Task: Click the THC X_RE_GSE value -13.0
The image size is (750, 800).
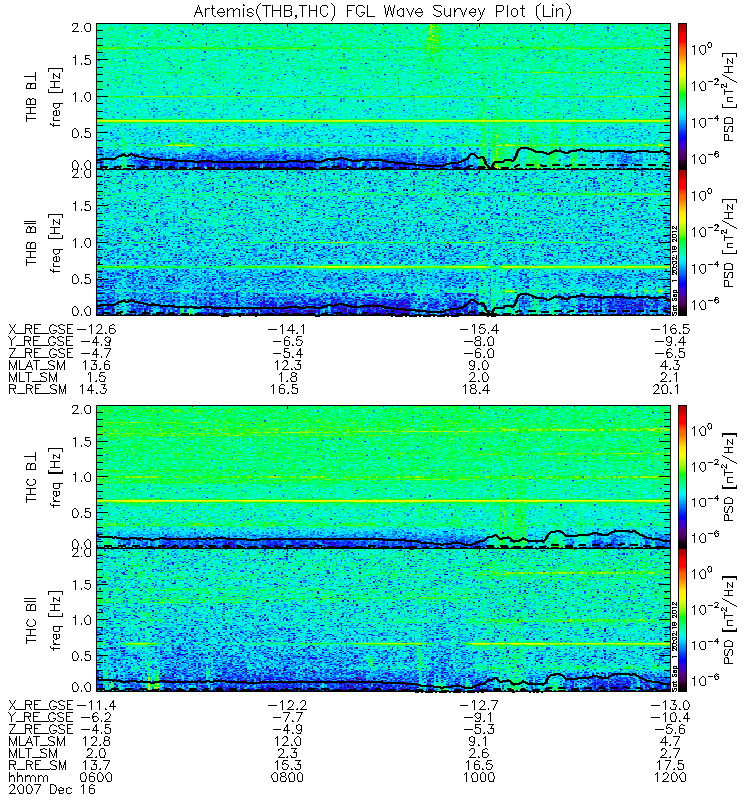Action: click(670, 705)
